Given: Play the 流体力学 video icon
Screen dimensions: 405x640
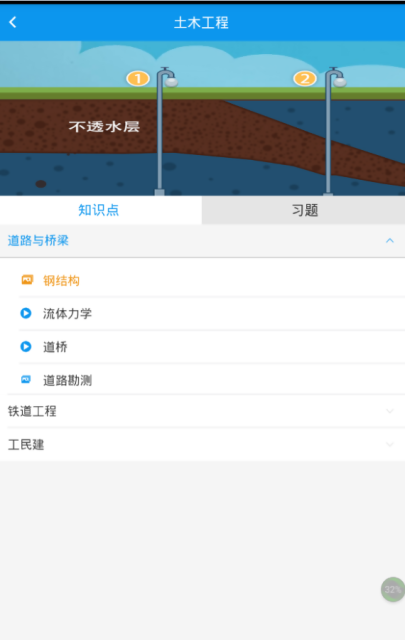Looking at the screenshot, I should point(26,313).
